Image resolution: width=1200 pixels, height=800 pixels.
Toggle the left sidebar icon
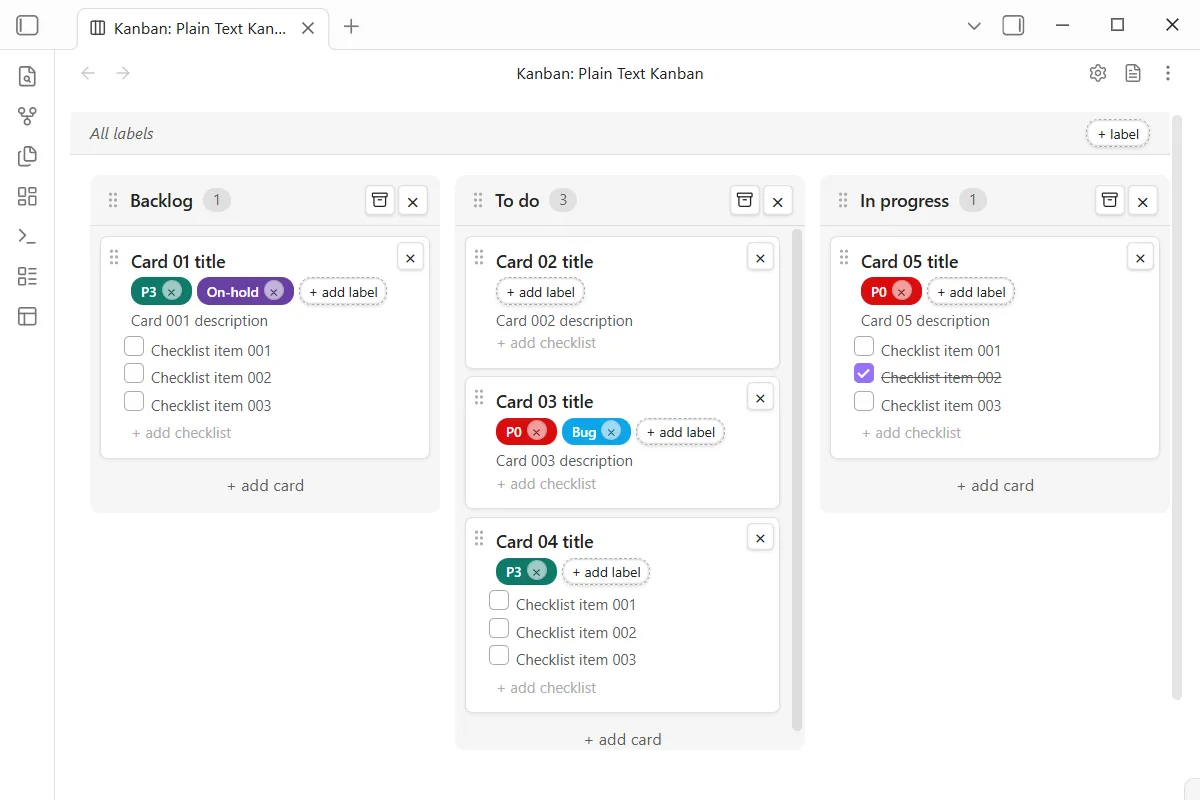28,26
